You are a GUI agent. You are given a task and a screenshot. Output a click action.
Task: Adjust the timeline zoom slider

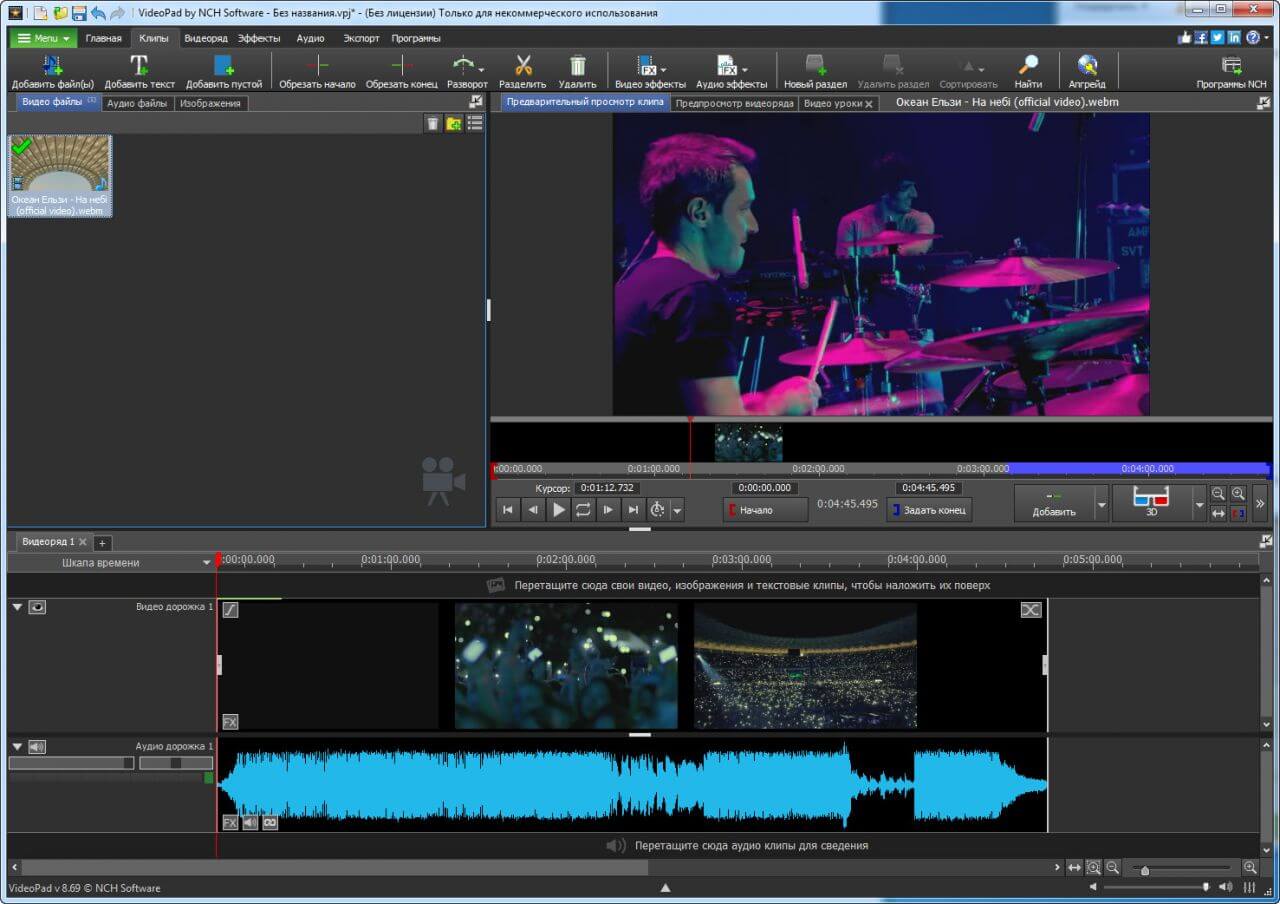[x=1145, y=869]
